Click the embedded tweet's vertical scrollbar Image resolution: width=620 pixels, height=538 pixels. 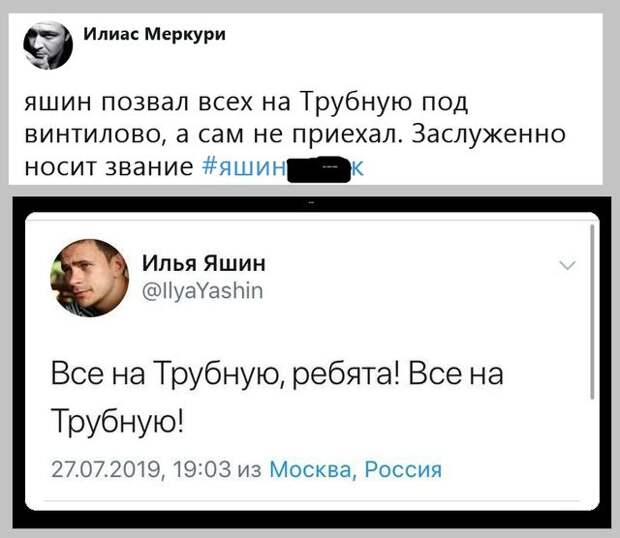click(x=592, y=311)
